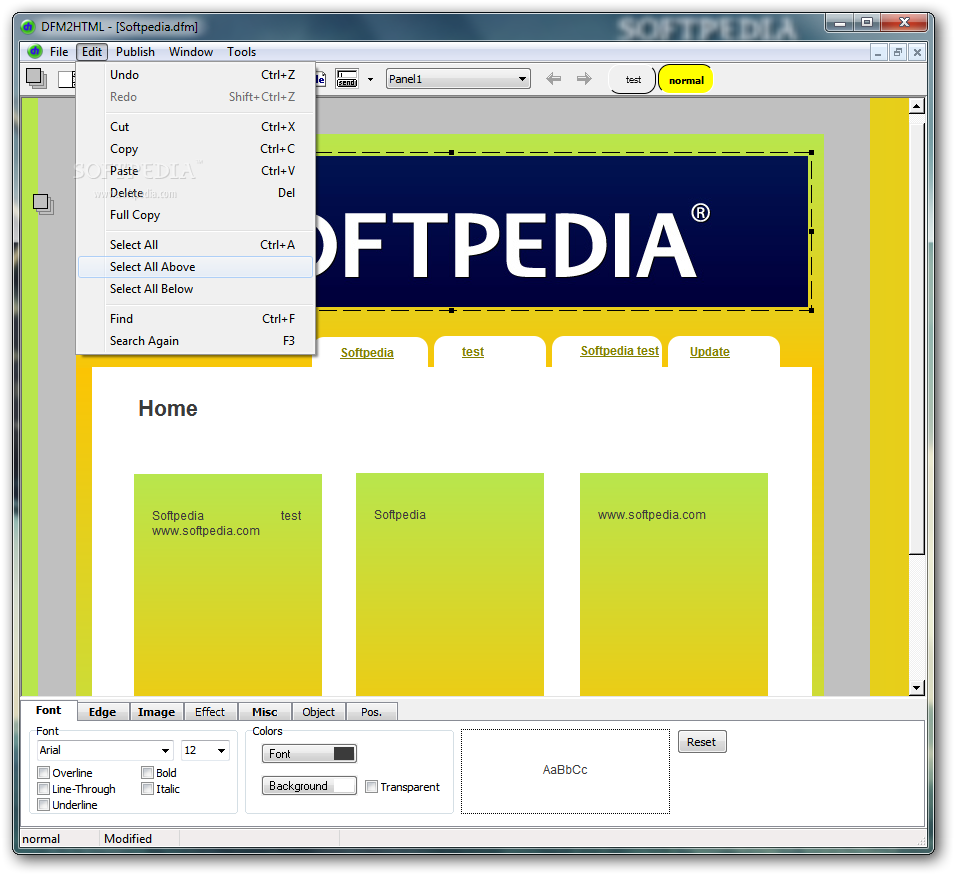Click the Home heading text on canvas
Viewport: 955px width, 875px height.
coord(168,408)
